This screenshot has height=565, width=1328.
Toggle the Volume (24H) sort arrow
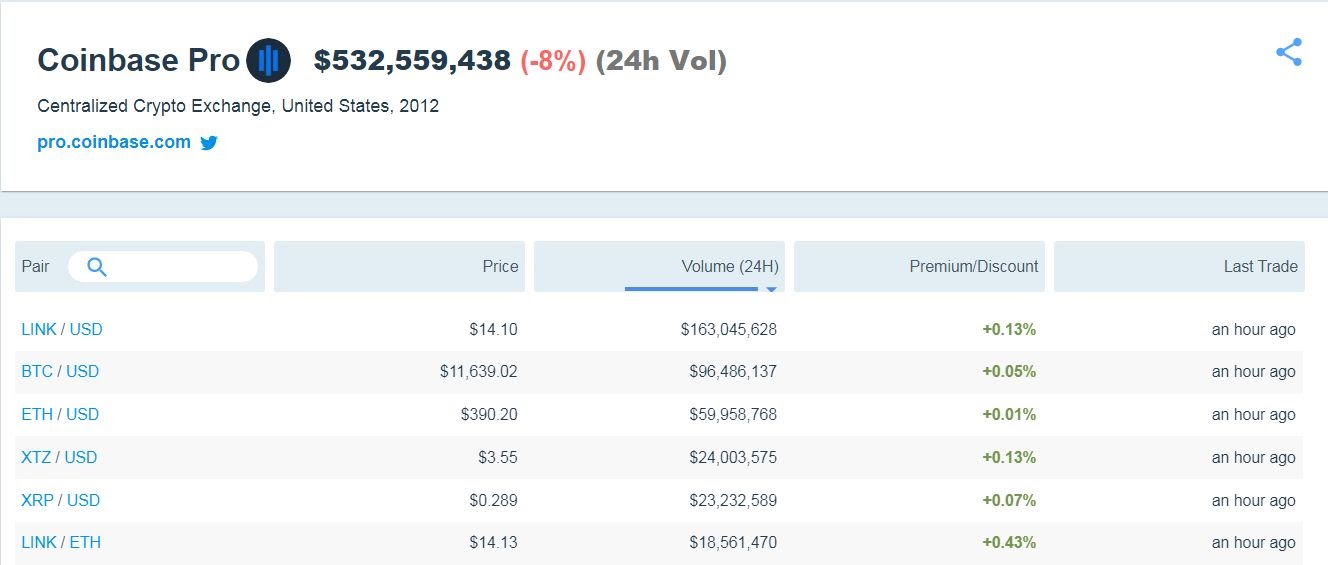[771, 289]
